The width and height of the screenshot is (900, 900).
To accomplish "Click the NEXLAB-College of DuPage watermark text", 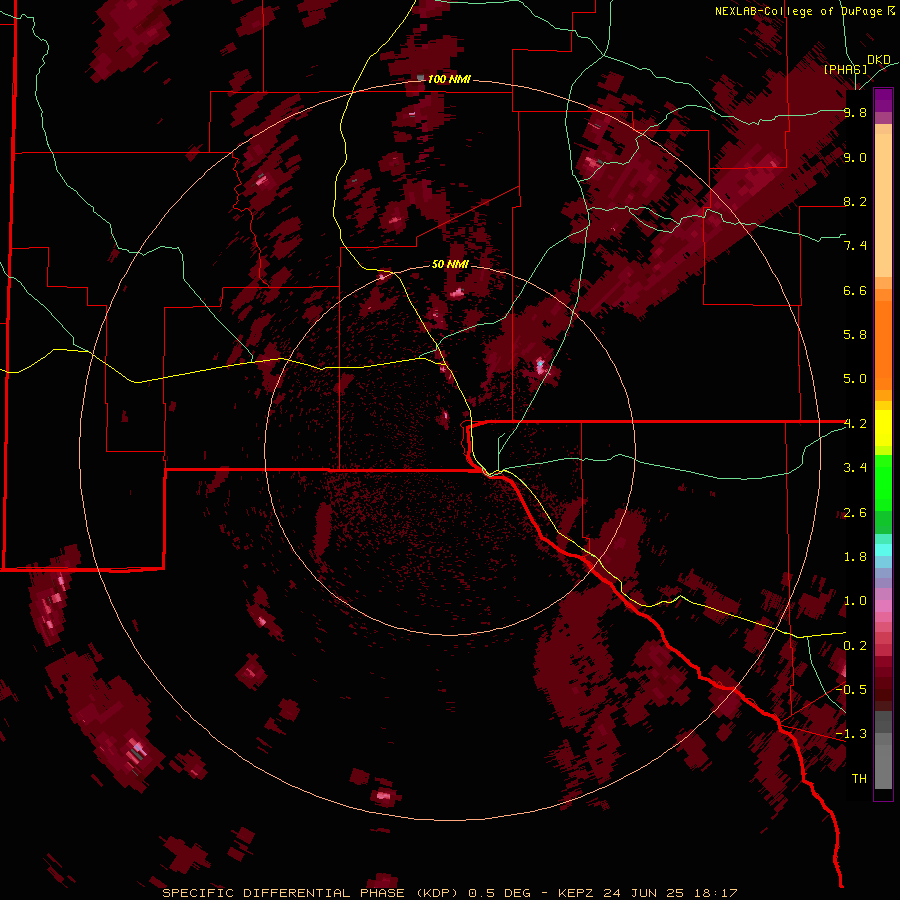I will point(804,11).
